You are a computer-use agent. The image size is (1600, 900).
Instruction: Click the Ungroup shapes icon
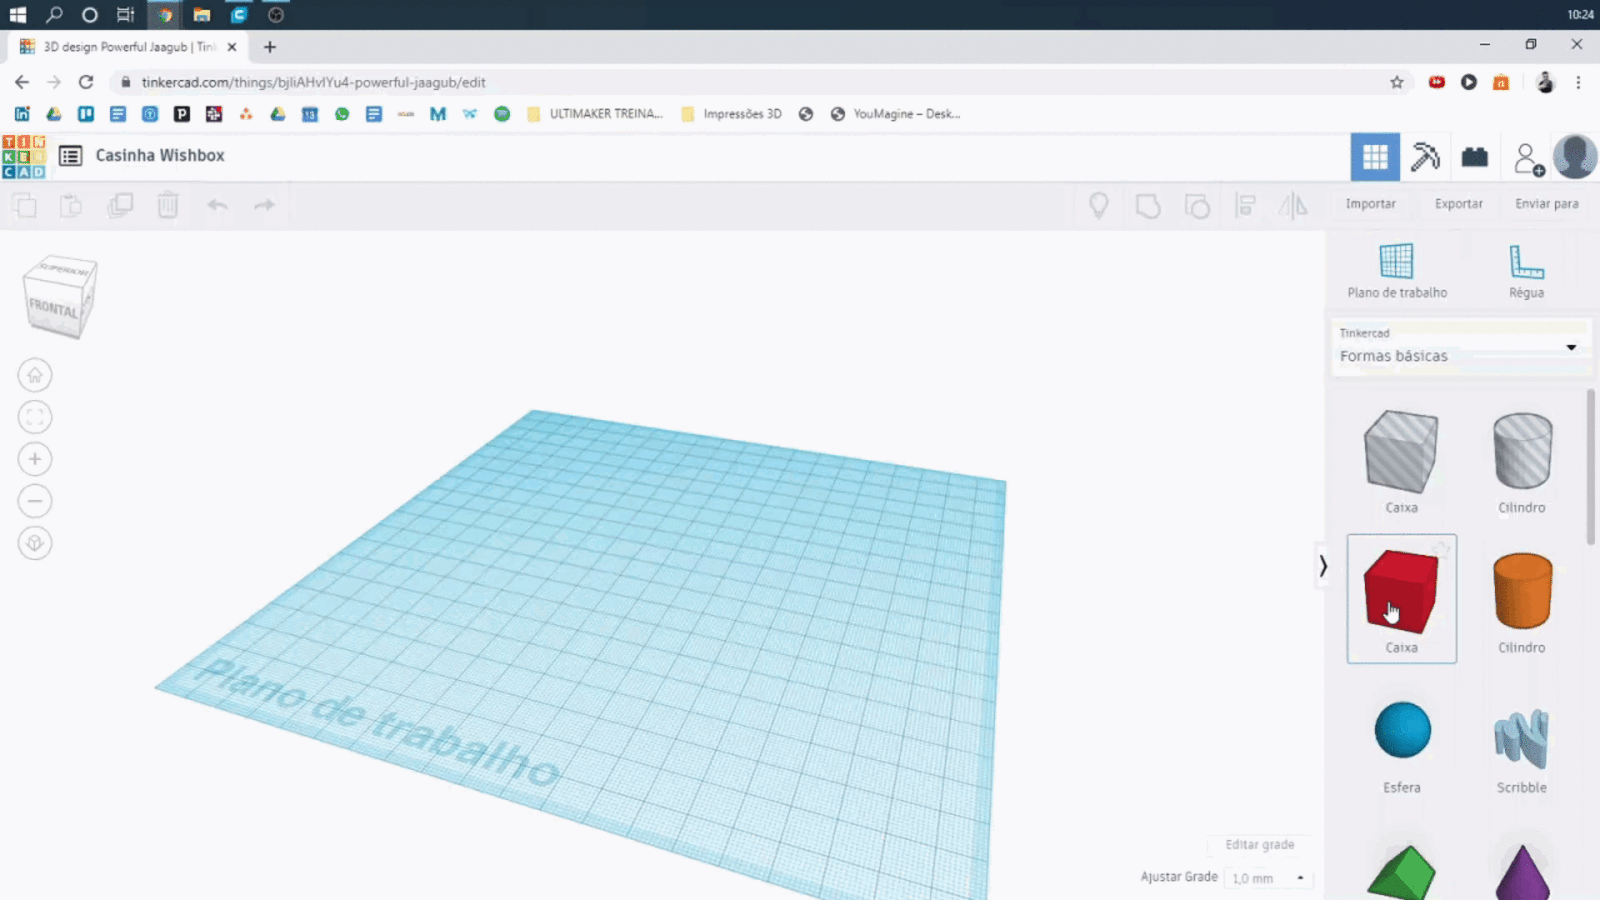click(1197, 206)
